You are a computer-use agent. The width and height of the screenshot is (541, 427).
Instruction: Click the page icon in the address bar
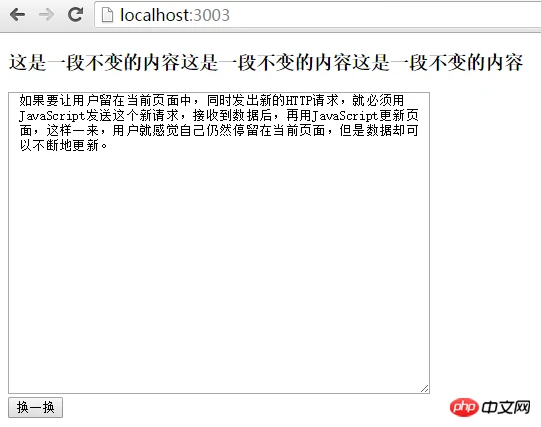[x=107, y=15]
